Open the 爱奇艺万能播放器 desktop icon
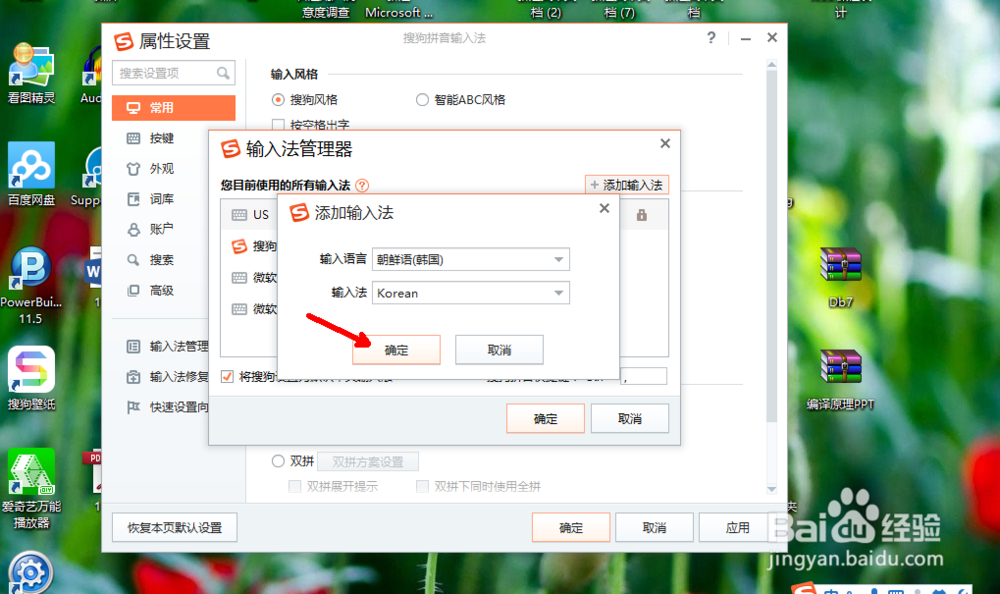 (31, 489)
